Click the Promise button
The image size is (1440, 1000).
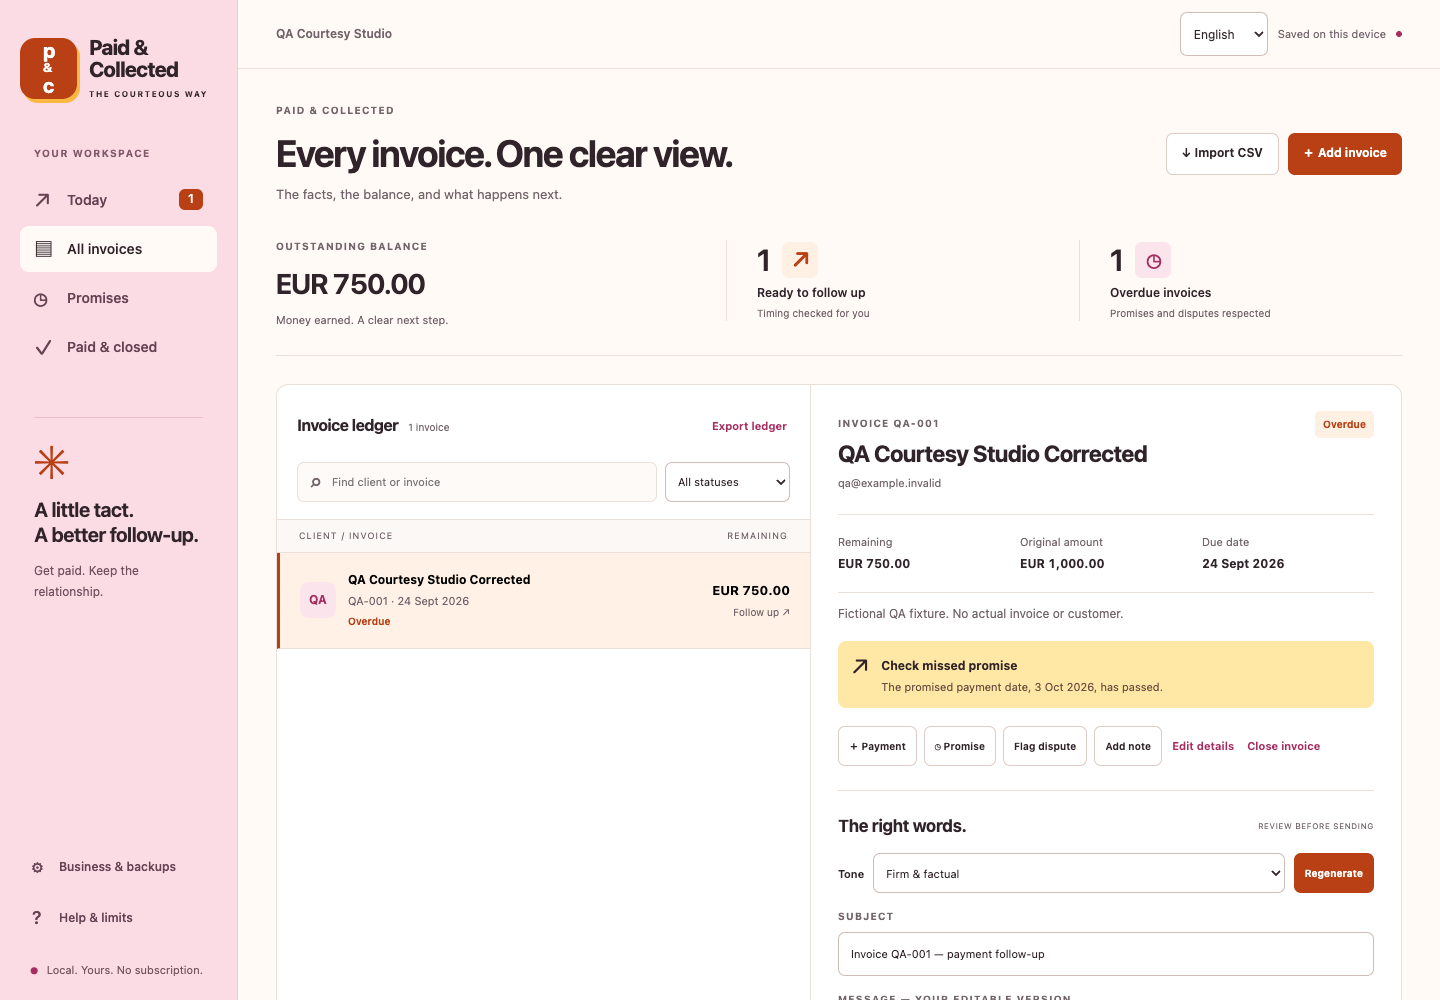click(960, 746)
